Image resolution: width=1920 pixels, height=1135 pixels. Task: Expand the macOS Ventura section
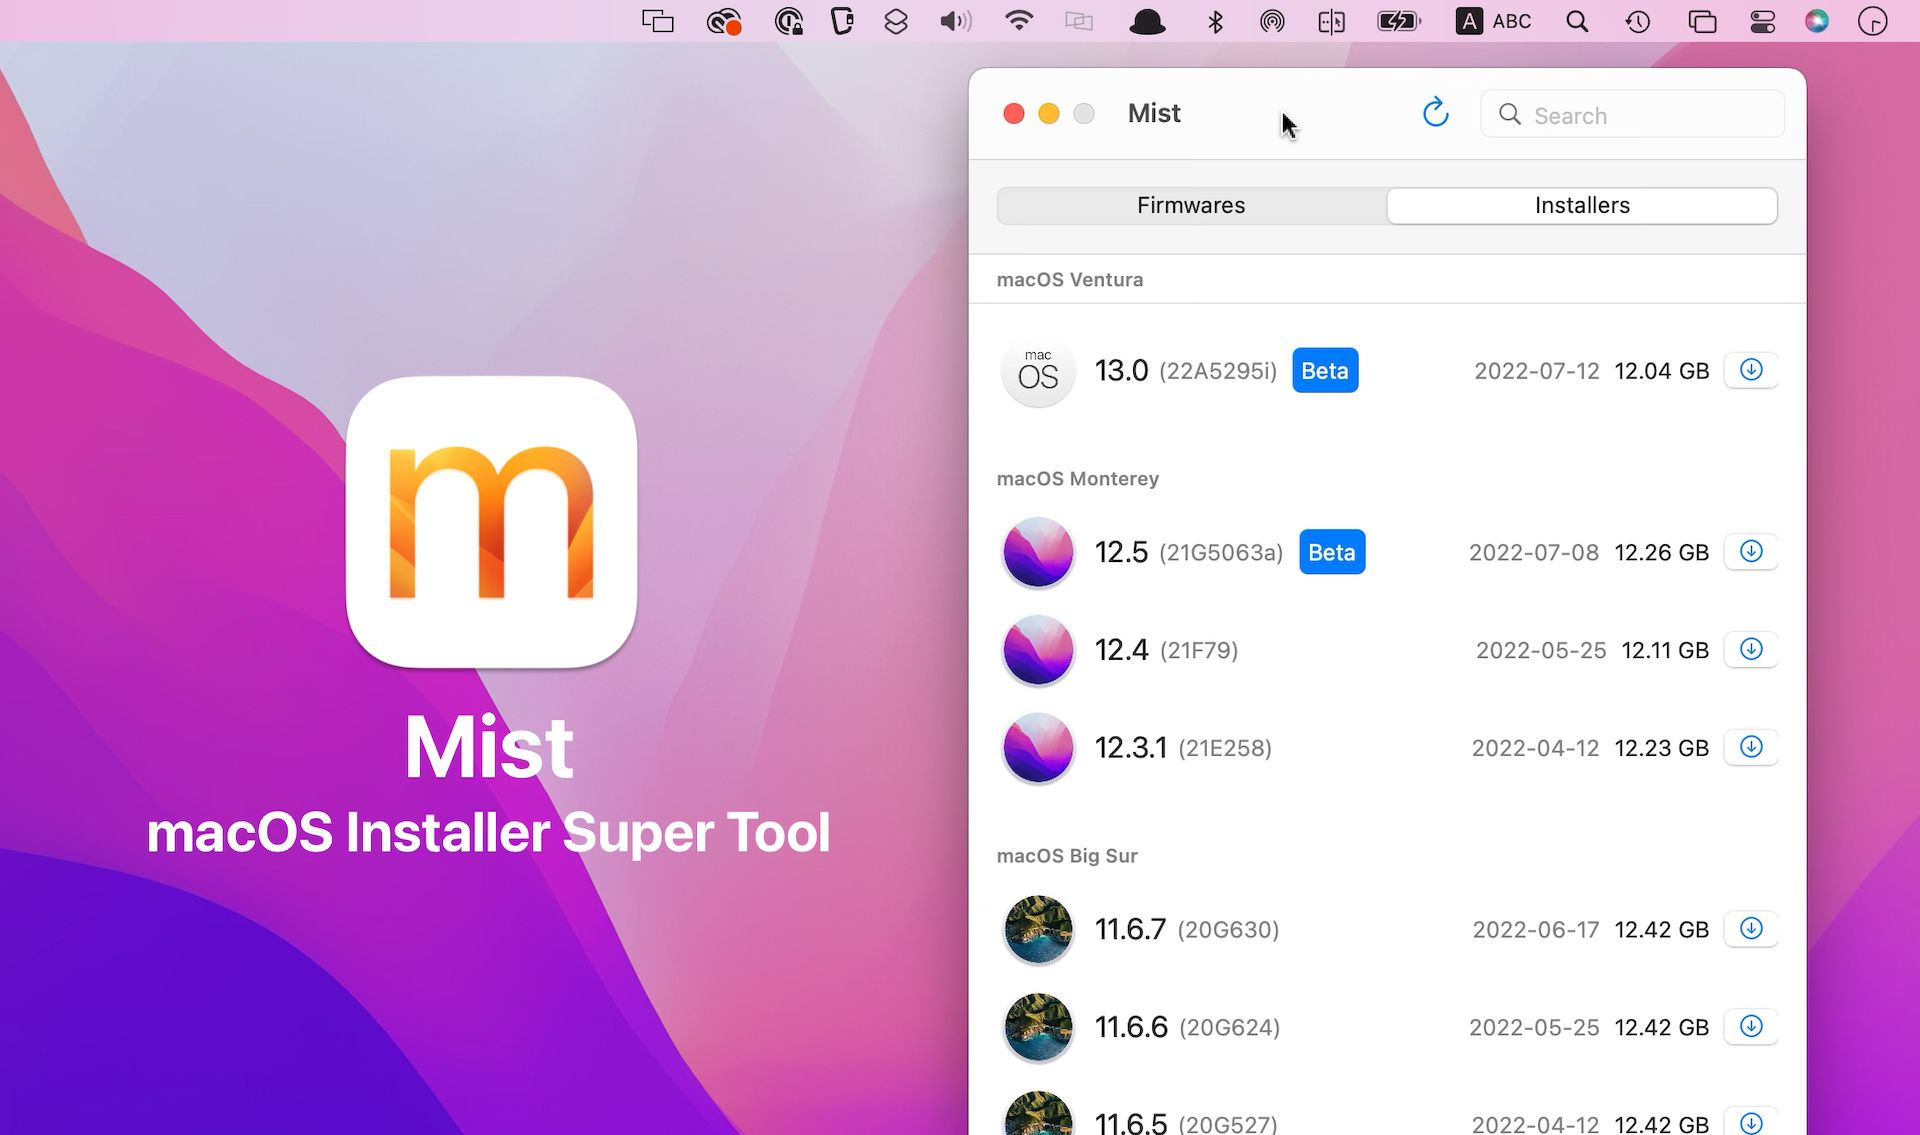(x=1069, y=278)
